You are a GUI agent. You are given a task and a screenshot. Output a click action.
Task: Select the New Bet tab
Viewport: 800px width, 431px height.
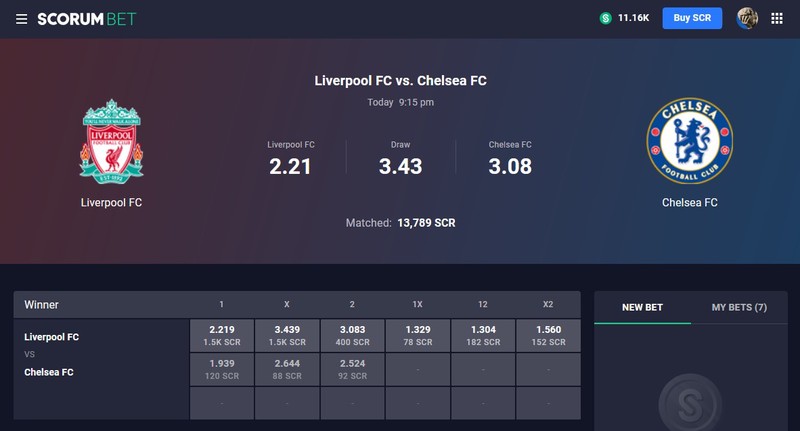pos(642,308)
